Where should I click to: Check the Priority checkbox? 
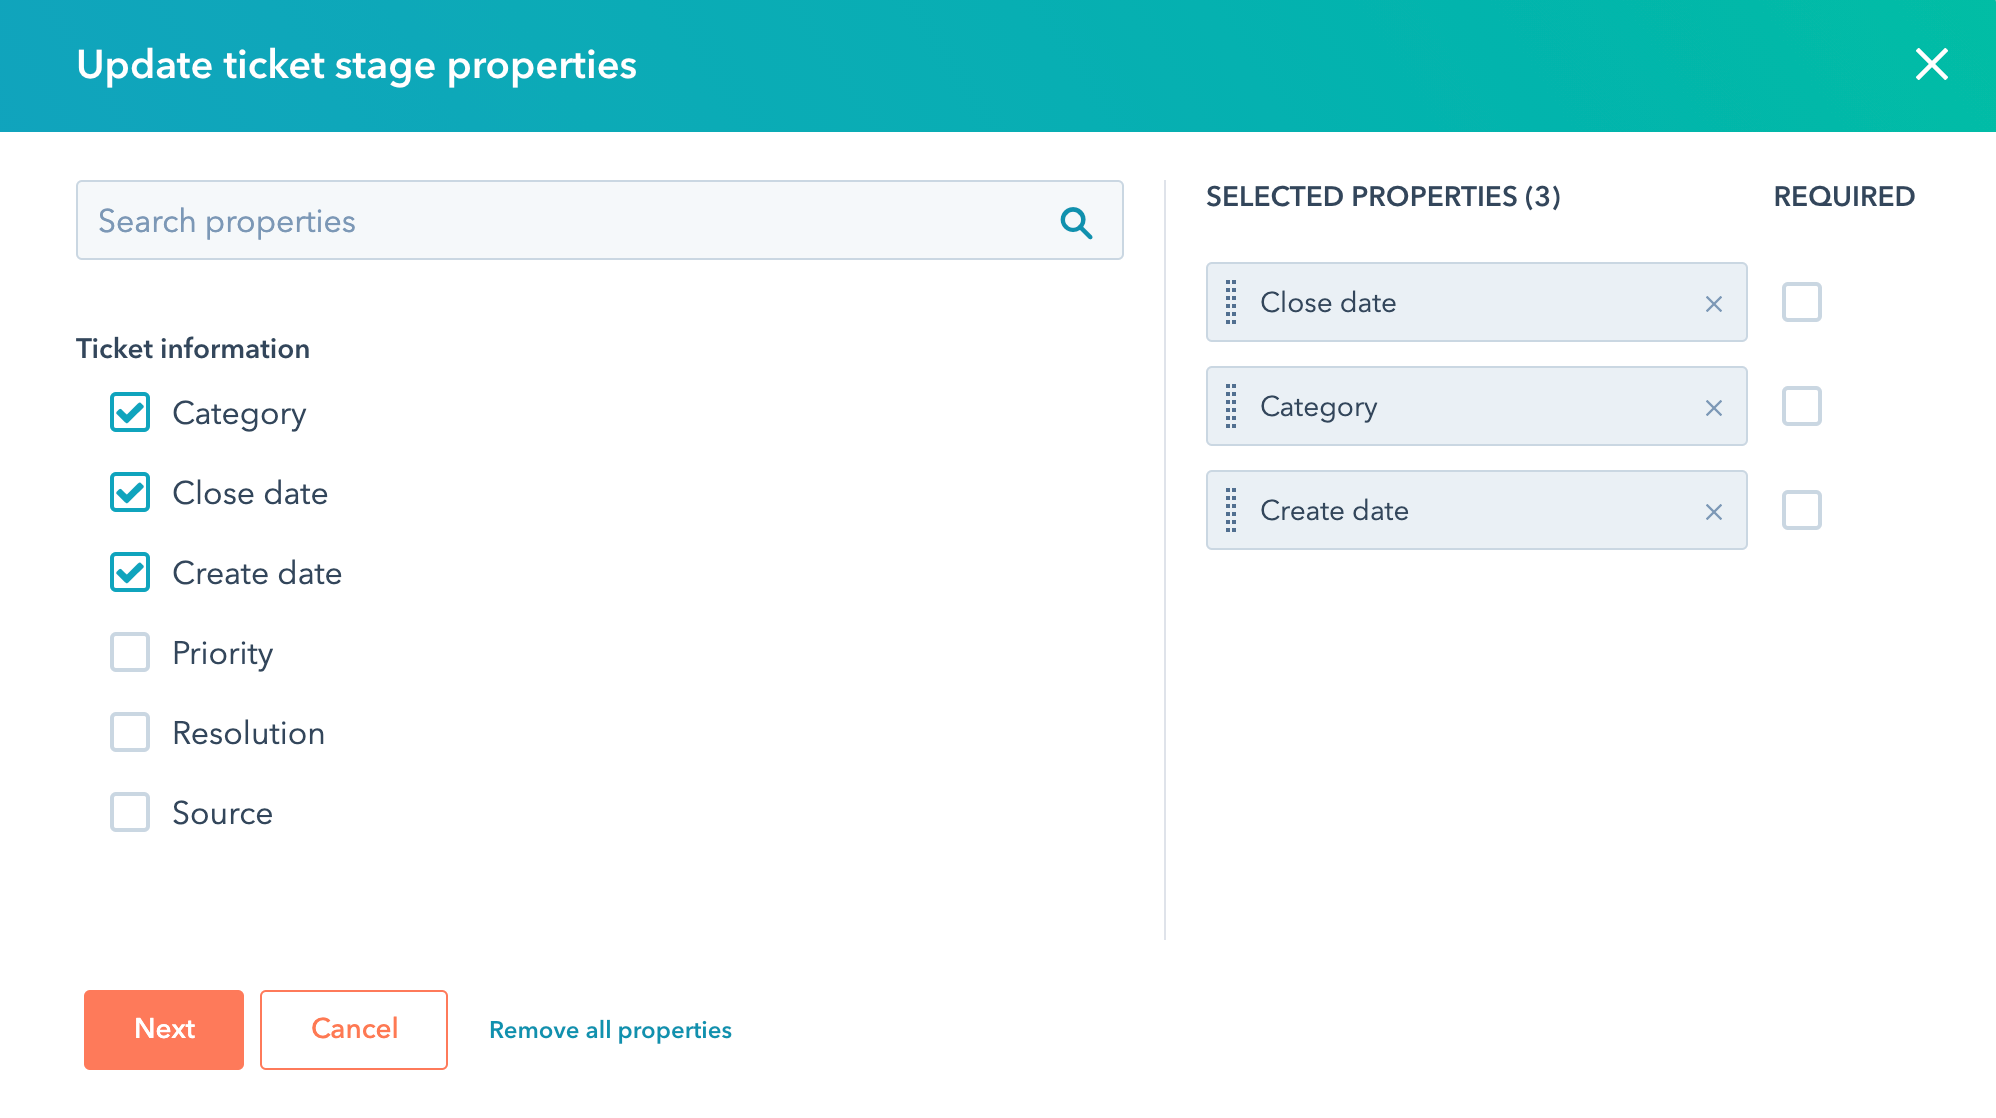[x=130, y=652]
